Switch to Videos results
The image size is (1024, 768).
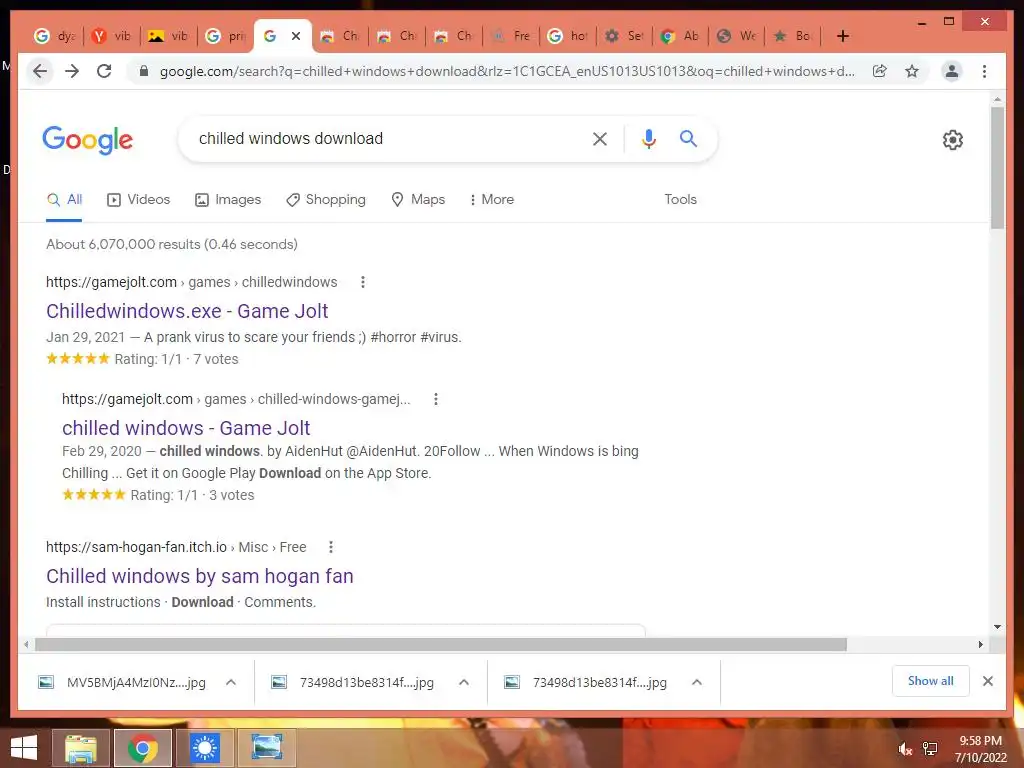tap(138, 199)
